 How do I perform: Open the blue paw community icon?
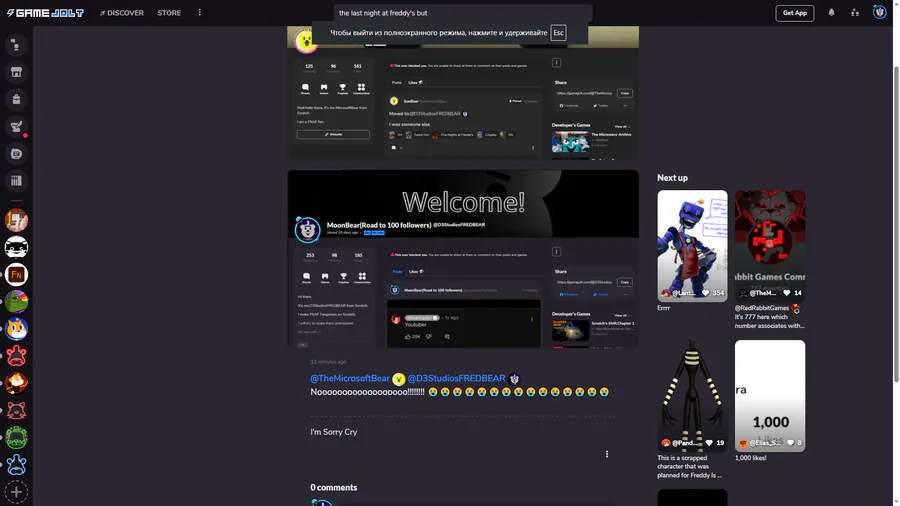(x=16, y=465)
